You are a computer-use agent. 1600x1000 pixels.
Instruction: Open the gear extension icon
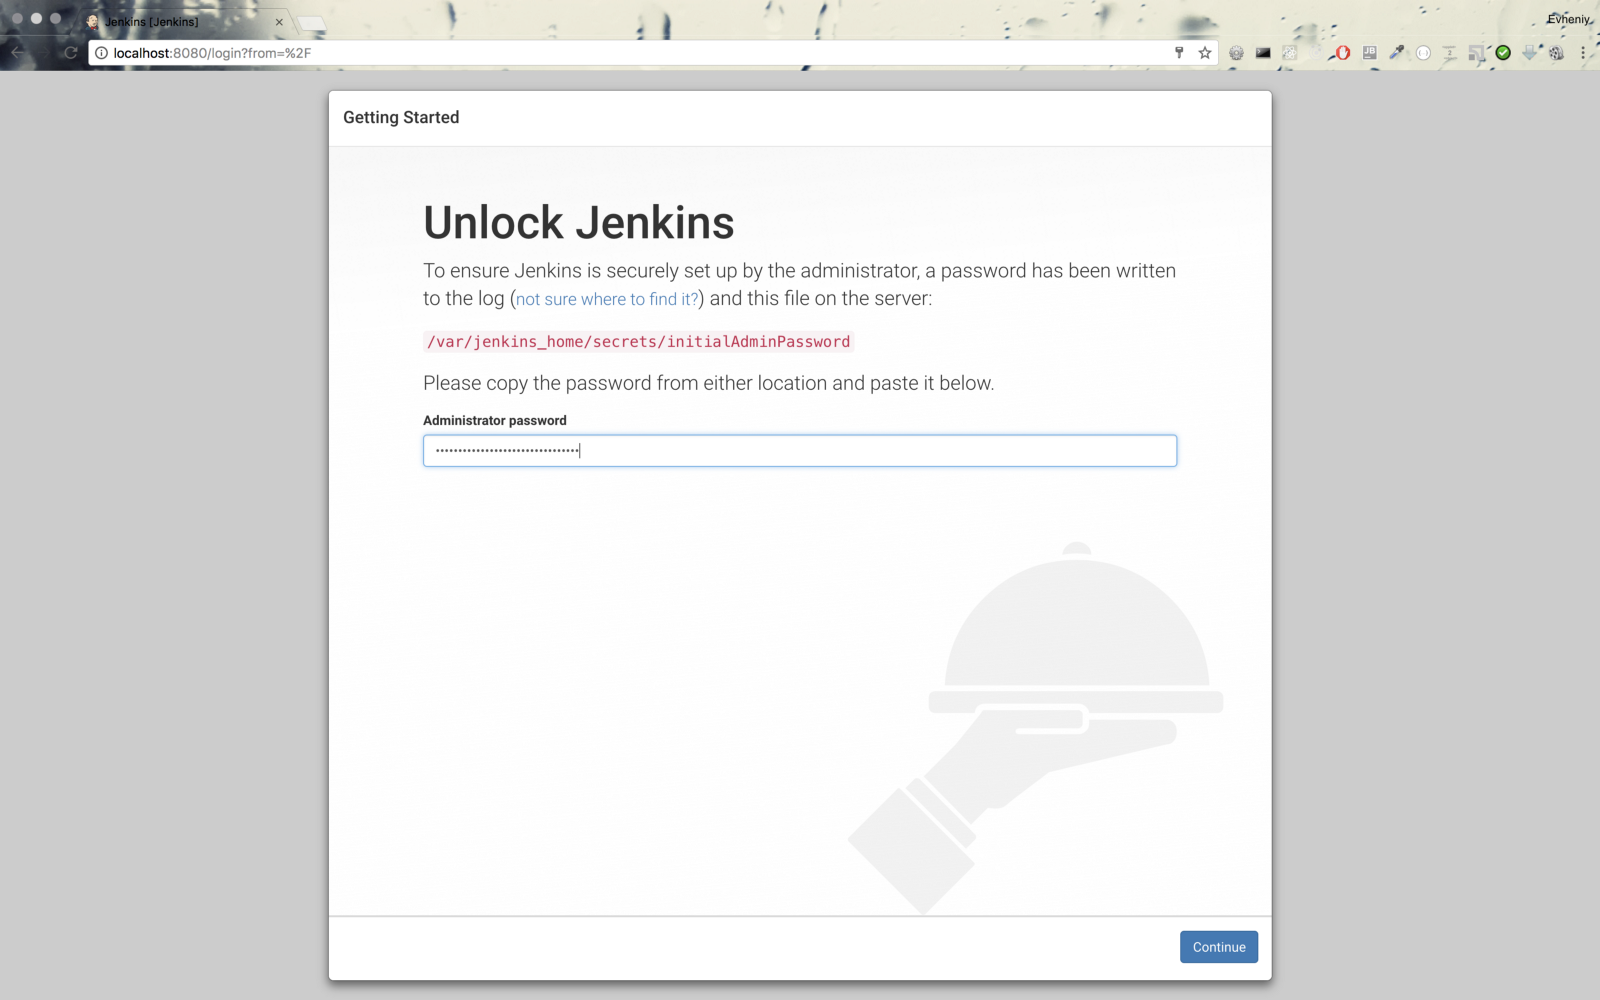click(1237, 53)
